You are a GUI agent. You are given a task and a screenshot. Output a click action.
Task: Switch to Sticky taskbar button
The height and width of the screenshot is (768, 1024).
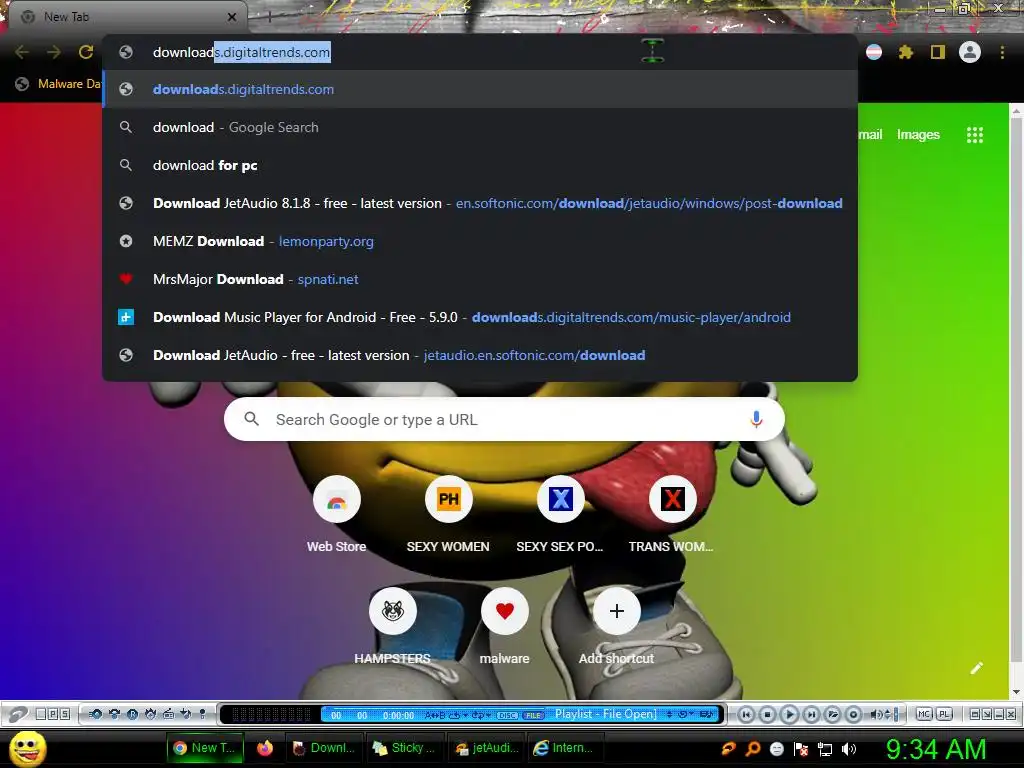(x=405, y=748)
